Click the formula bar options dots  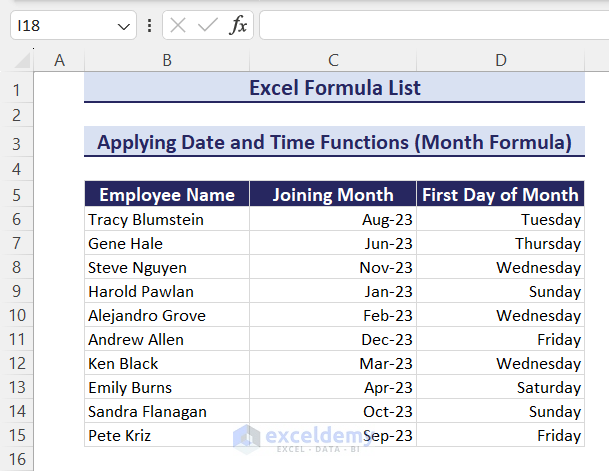click(x=150, y=26)
